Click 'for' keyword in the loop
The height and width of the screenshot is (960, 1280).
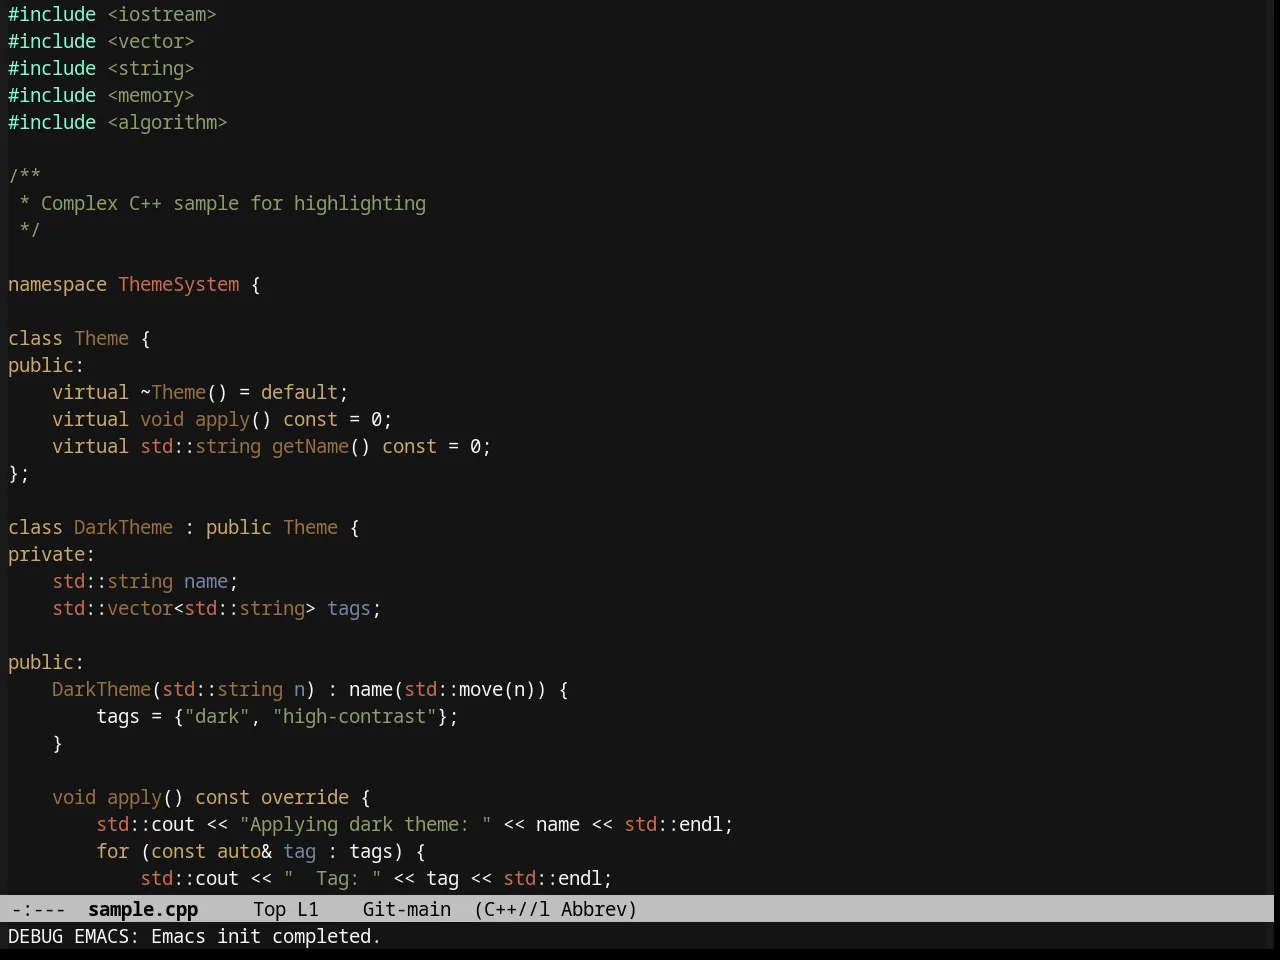112,851
